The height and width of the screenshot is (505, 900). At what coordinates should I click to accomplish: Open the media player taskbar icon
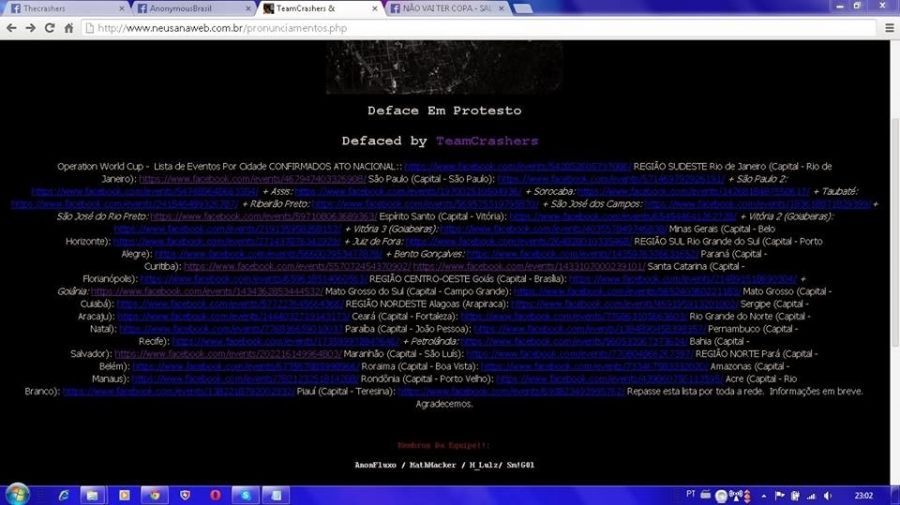tap(124, 495)
